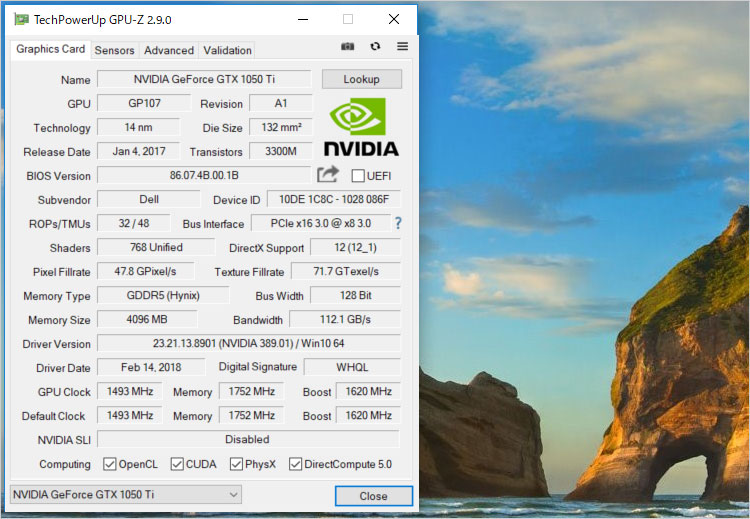Toggle the OpenCL checkbox
750x519 pixels.
(x=110, y=464)
